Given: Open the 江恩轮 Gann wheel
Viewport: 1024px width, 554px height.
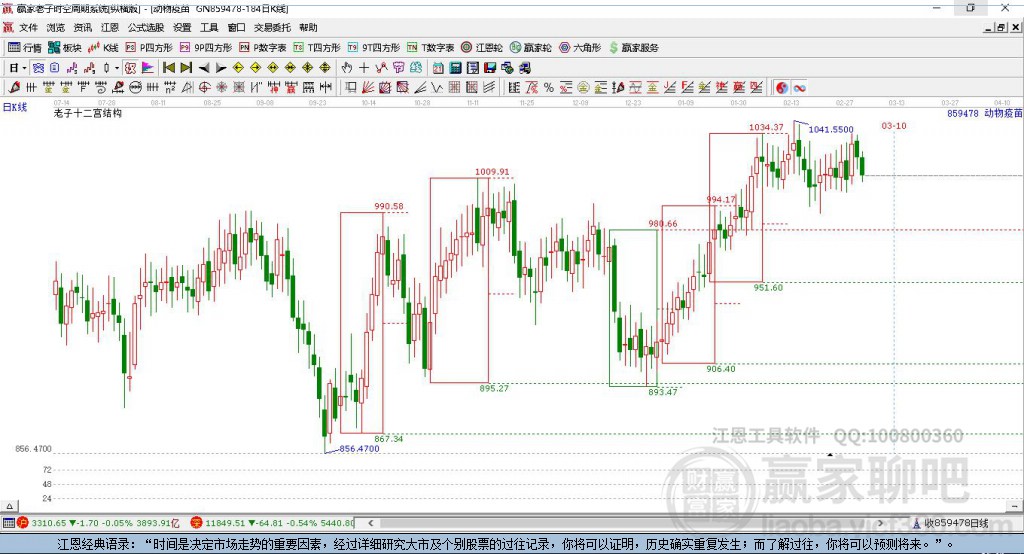Looking at the screenshot, I should [482, 48].
